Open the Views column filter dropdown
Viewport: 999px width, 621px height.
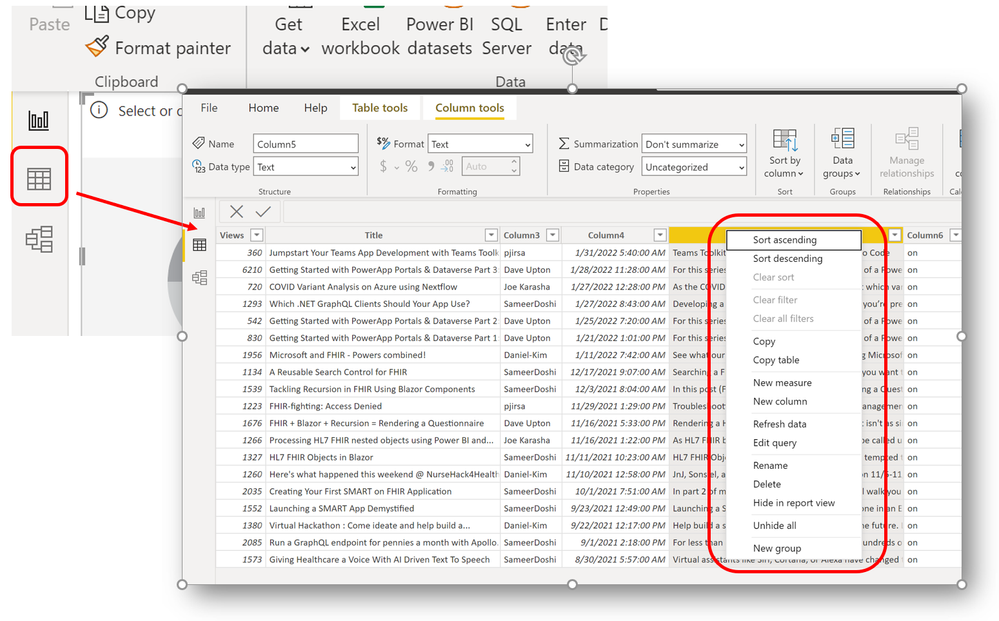click(257, 235)
